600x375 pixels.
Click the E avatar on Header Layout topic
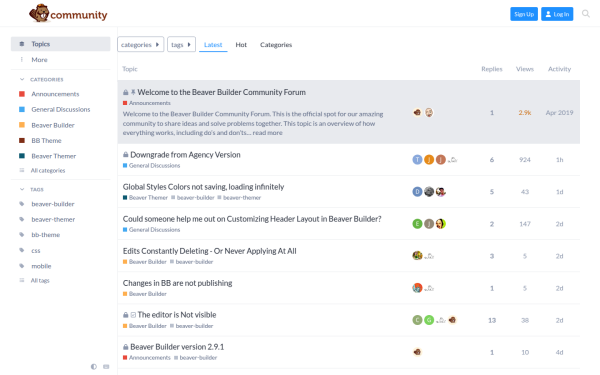pos(417,224)
